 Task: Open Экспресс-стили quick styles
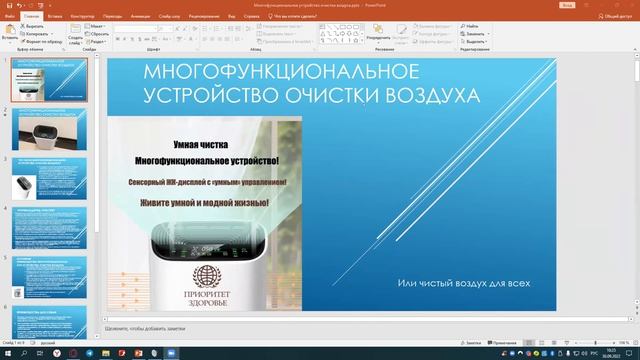point(401,34)
